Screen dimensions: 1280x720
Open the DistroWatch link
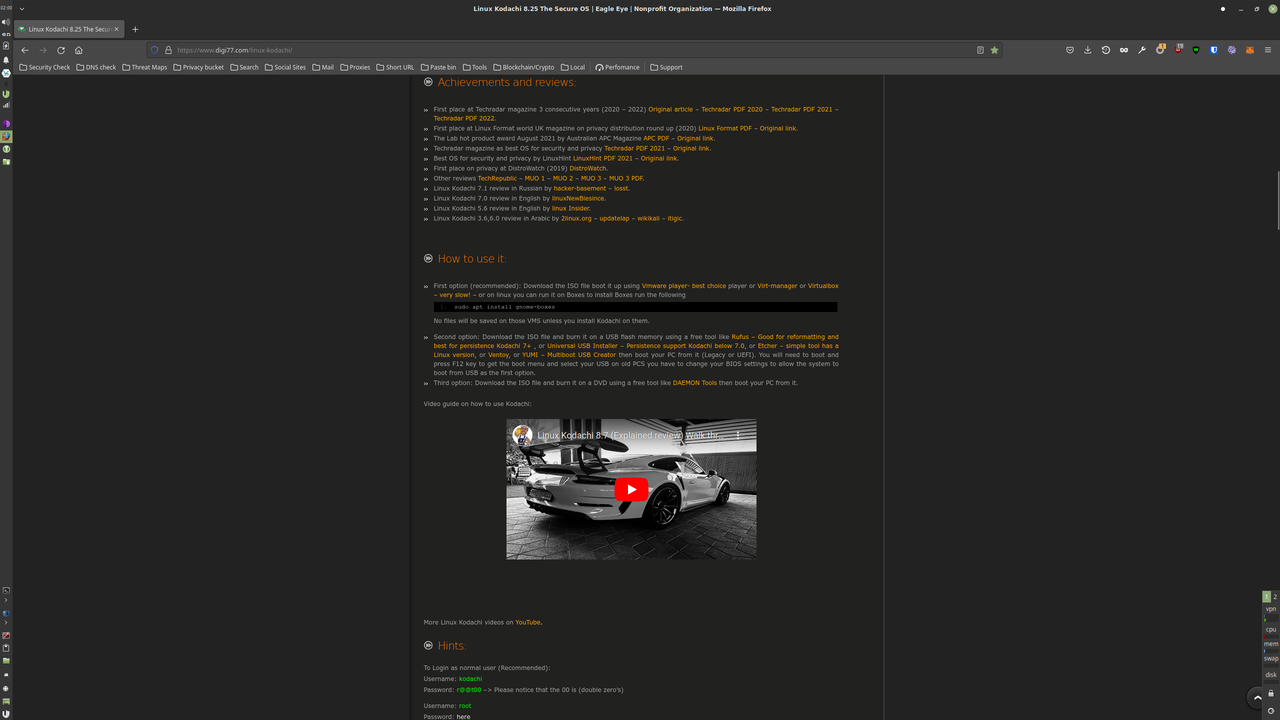click(588, 168)
